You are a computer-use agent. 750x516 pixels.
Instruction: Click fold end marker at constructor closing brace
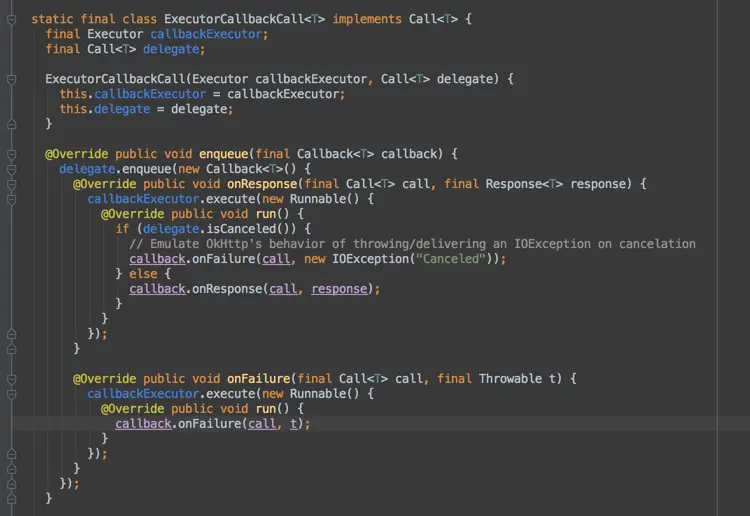11,124
